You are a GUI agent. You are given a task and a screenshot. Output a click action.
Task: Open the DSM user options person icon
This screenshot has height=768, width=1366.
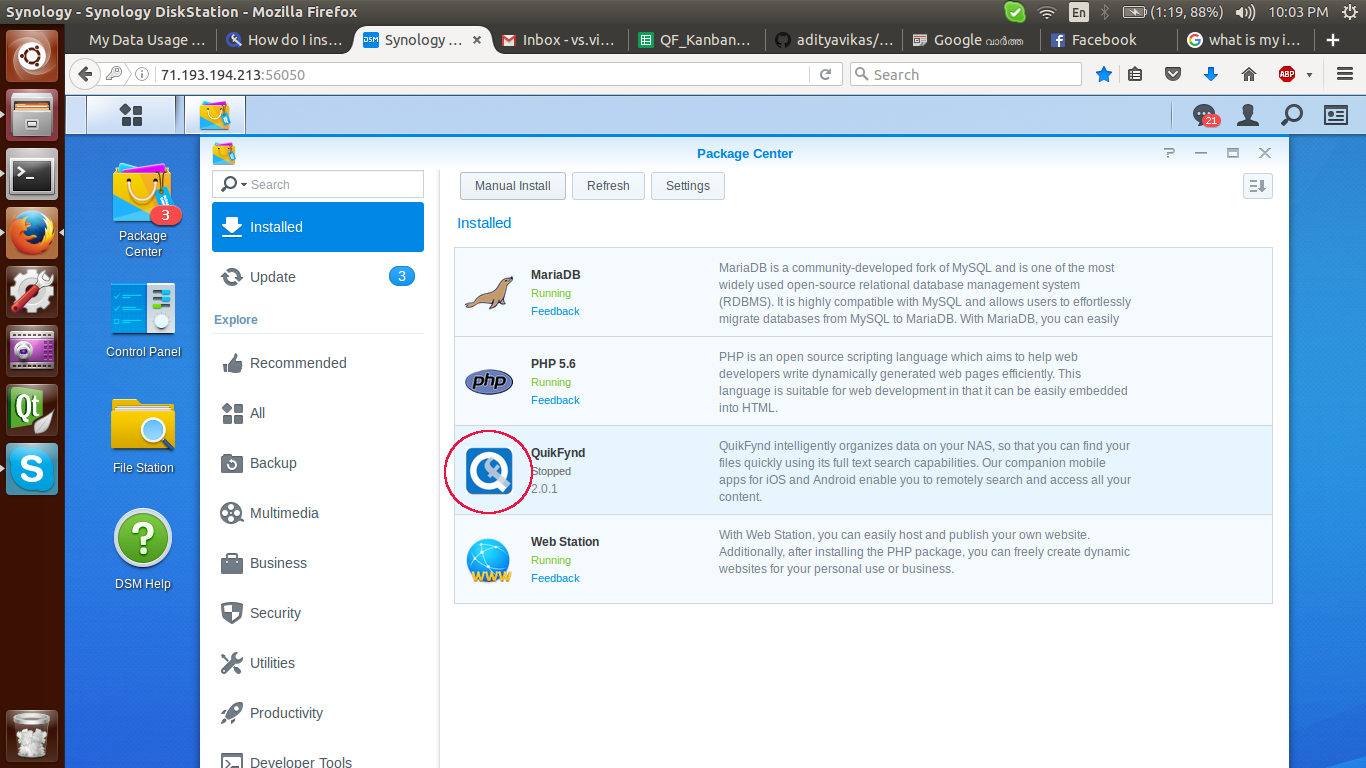[1248, 115]
